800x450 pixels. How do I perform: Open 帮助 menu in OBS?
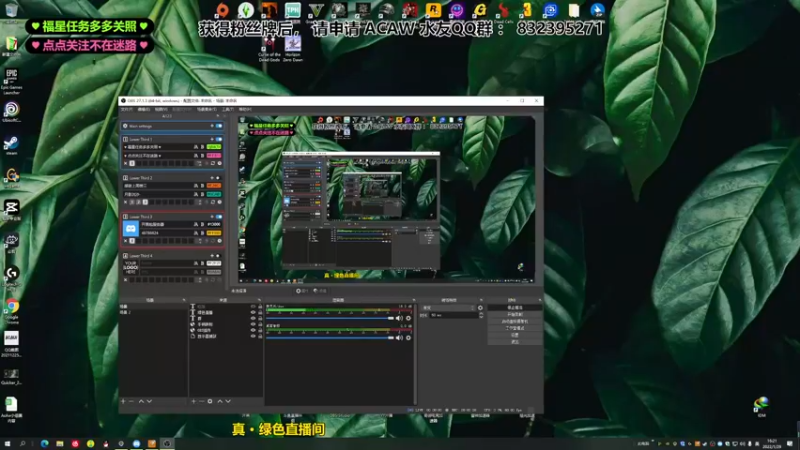(x=245, y=109)
